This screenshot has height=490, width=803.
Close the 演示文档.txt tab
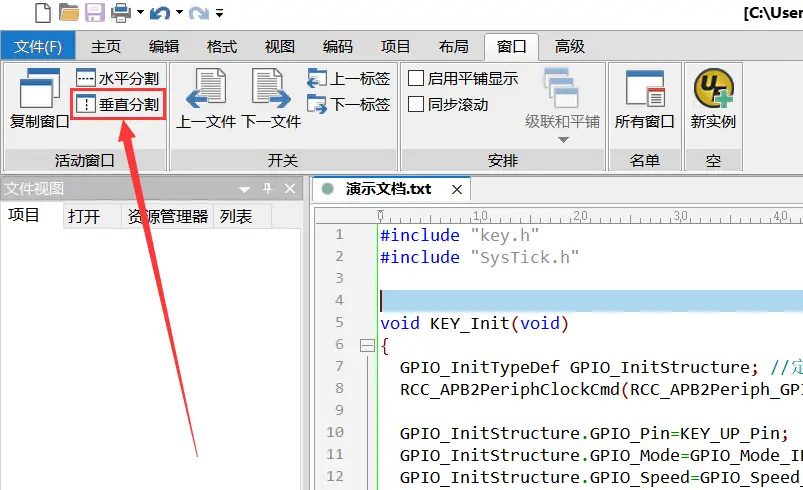457,189
